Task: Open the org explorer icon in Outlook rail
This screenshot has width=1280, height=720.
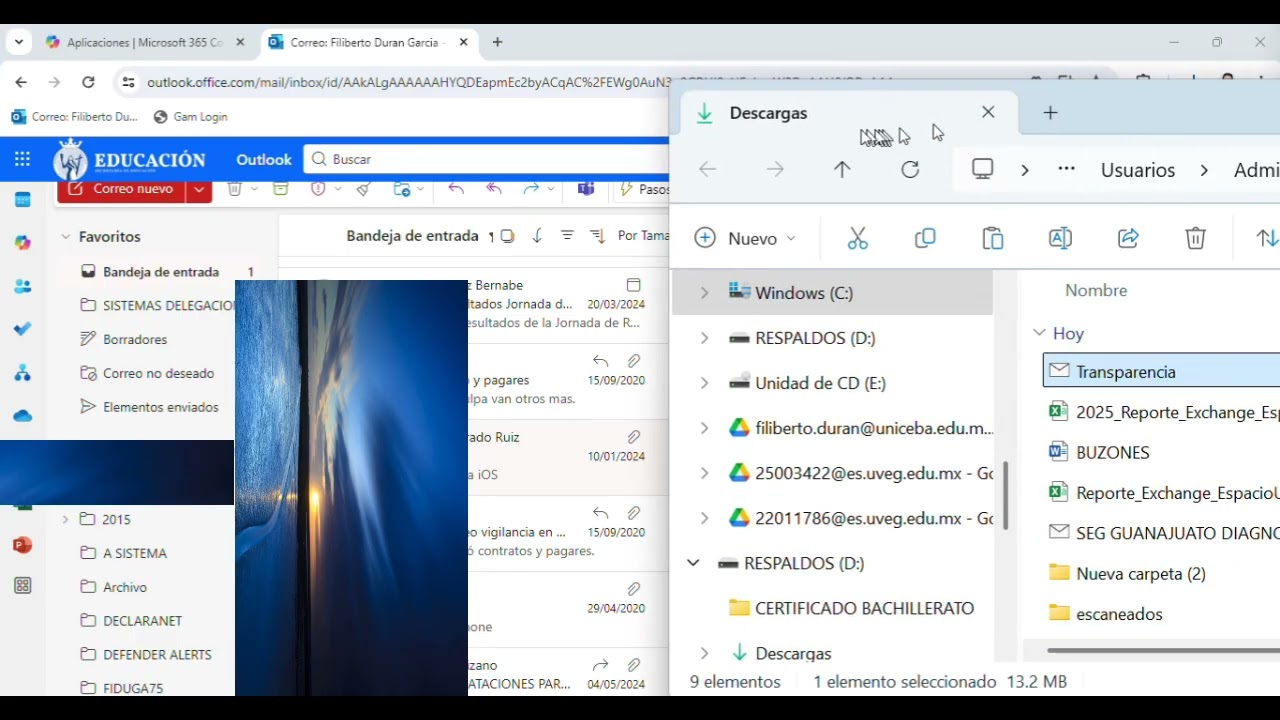Action: (x=22, y=373)
